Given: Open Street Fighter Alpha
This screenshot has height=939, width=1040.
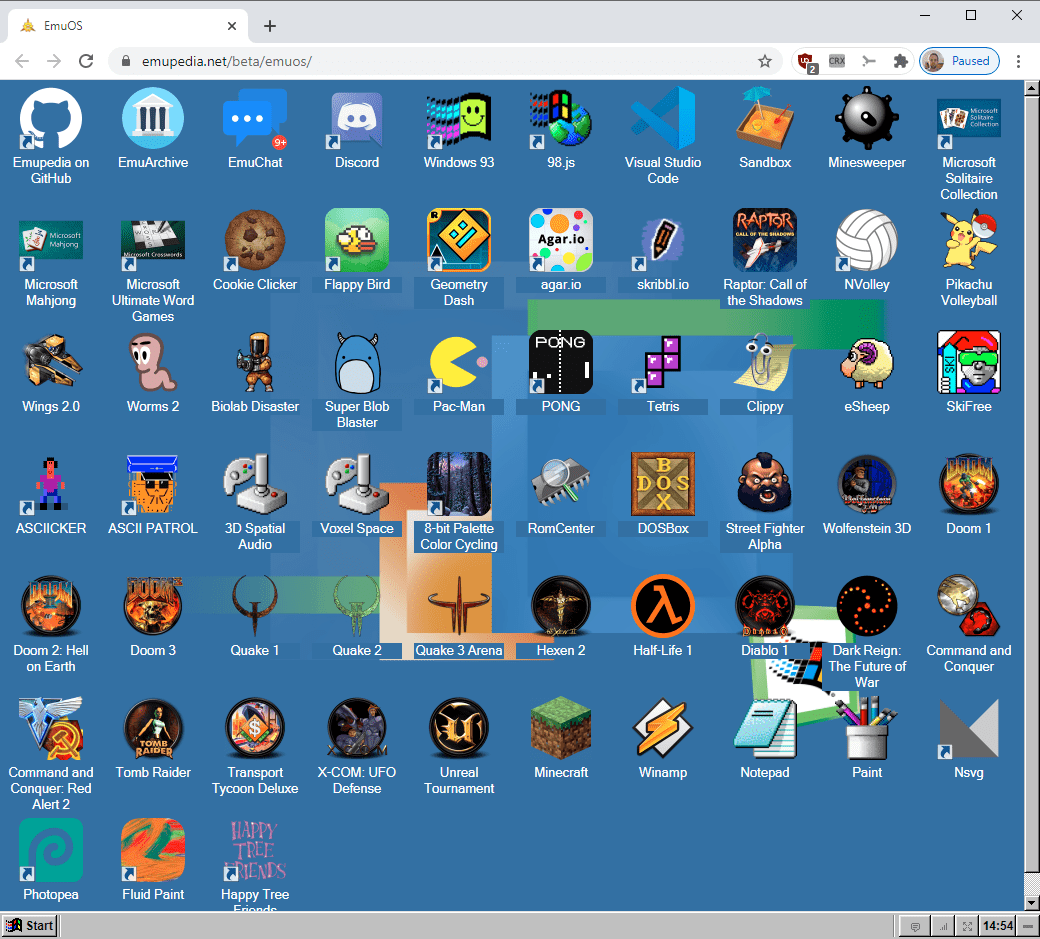Looking at the screenshot, I should coord(765,484).
